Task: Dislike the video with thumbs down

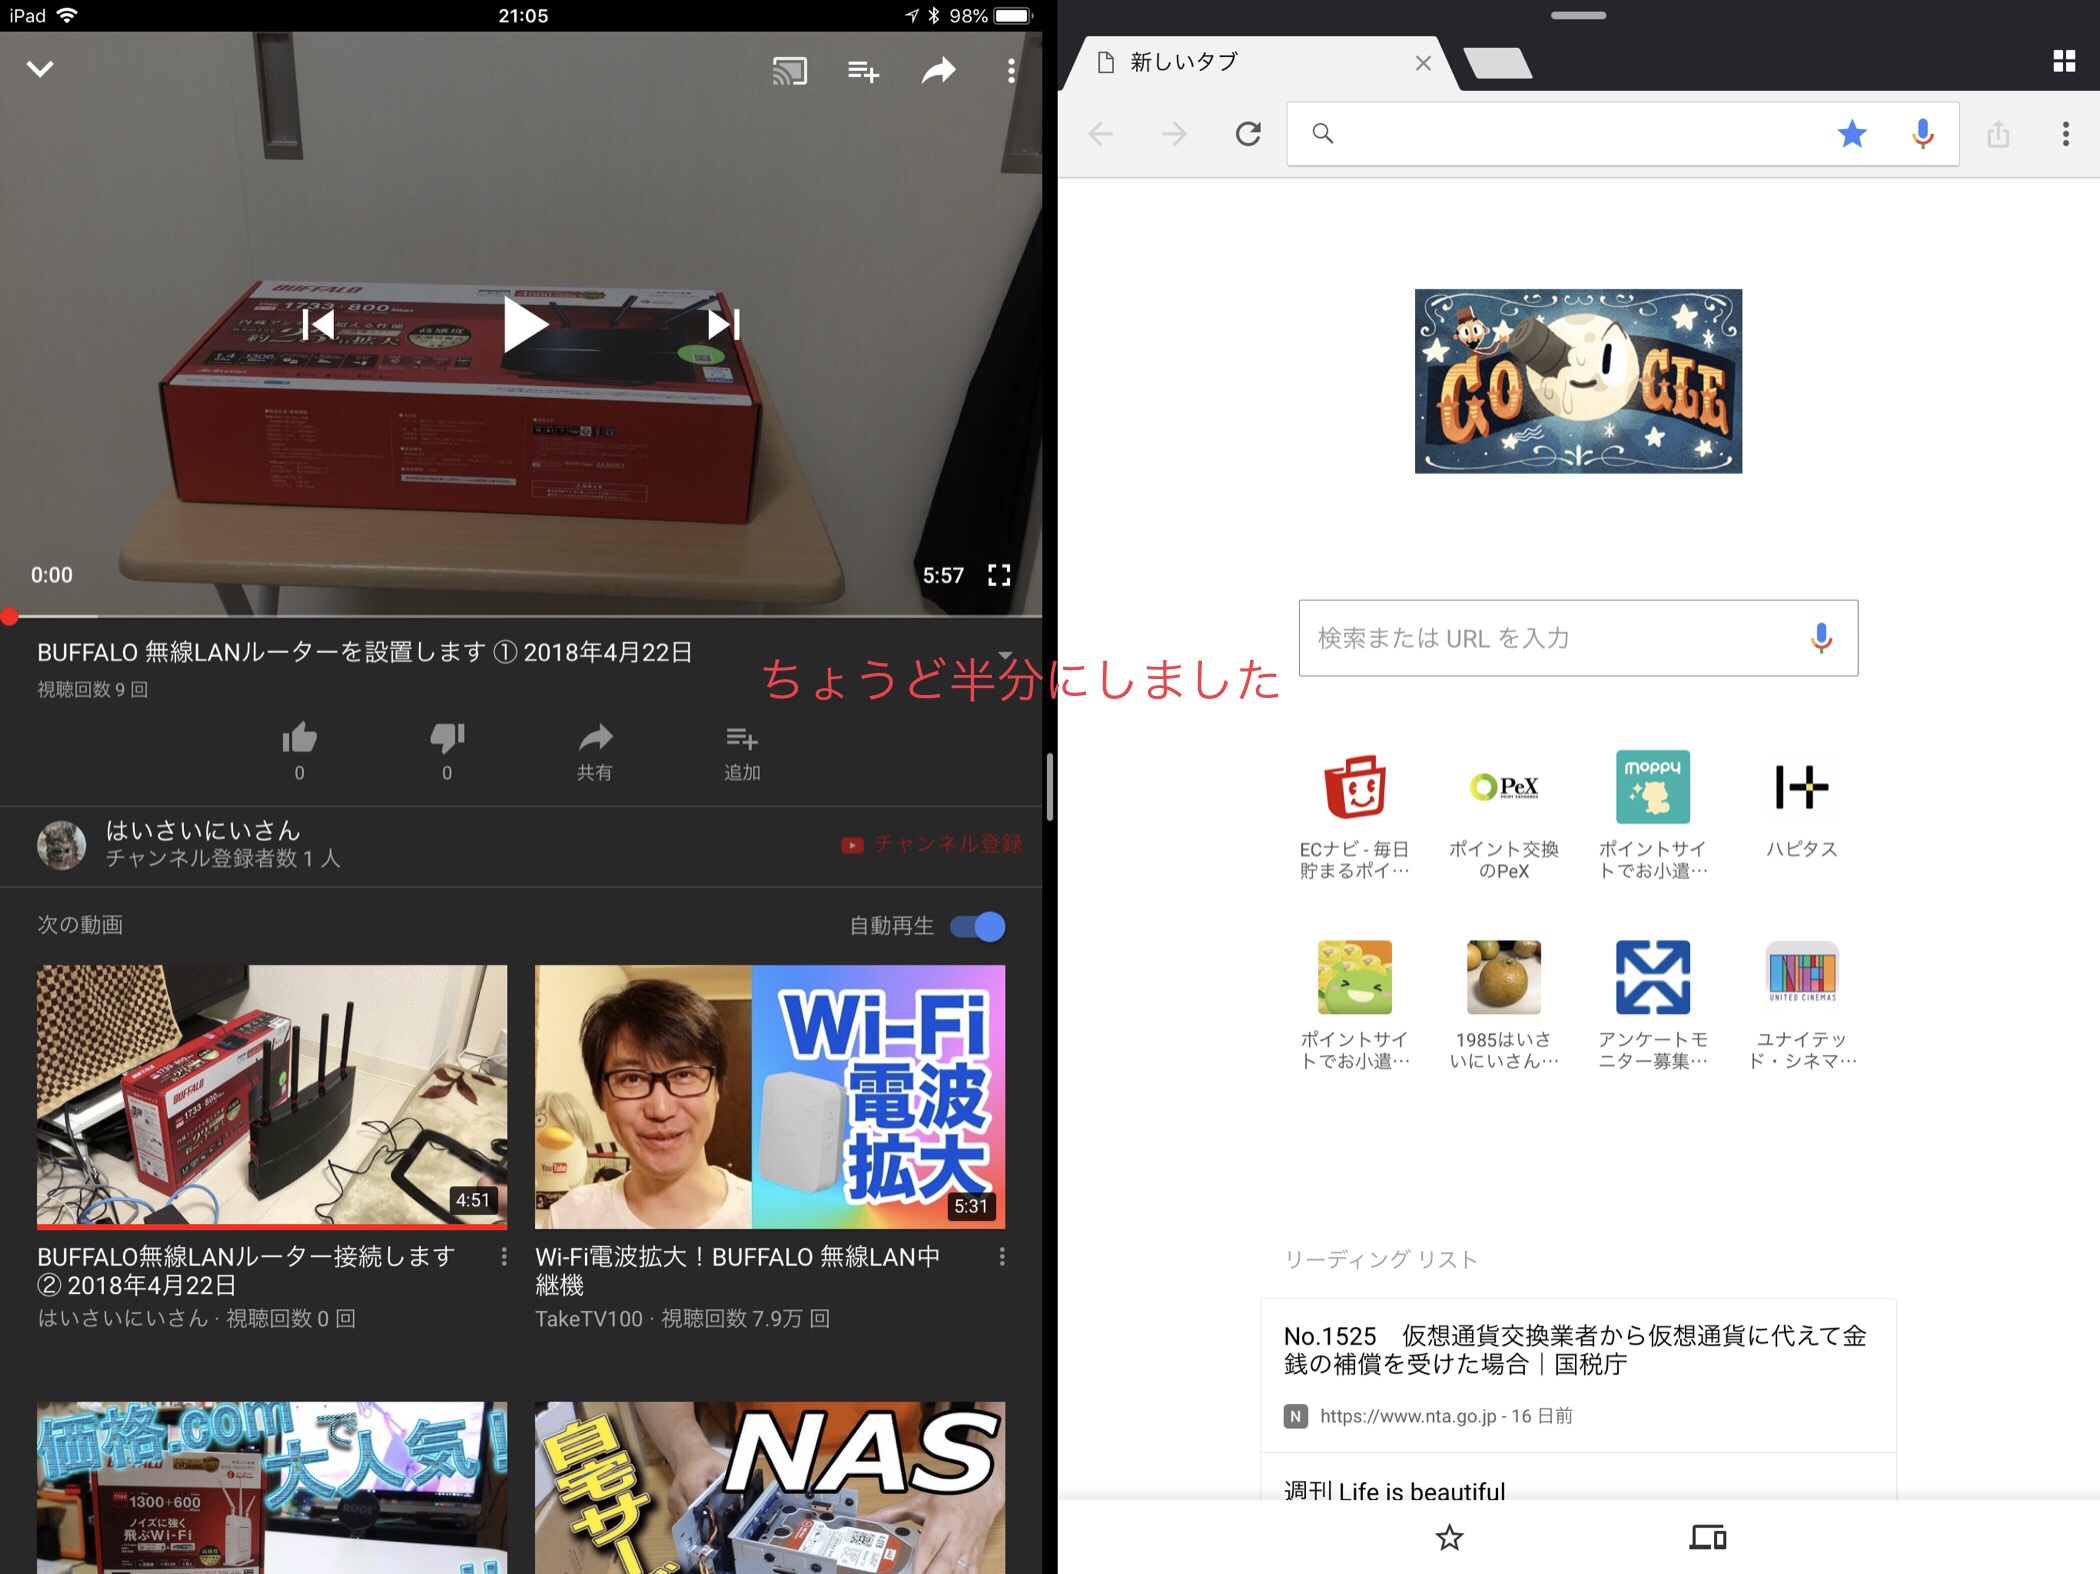Action: (447, 751)
